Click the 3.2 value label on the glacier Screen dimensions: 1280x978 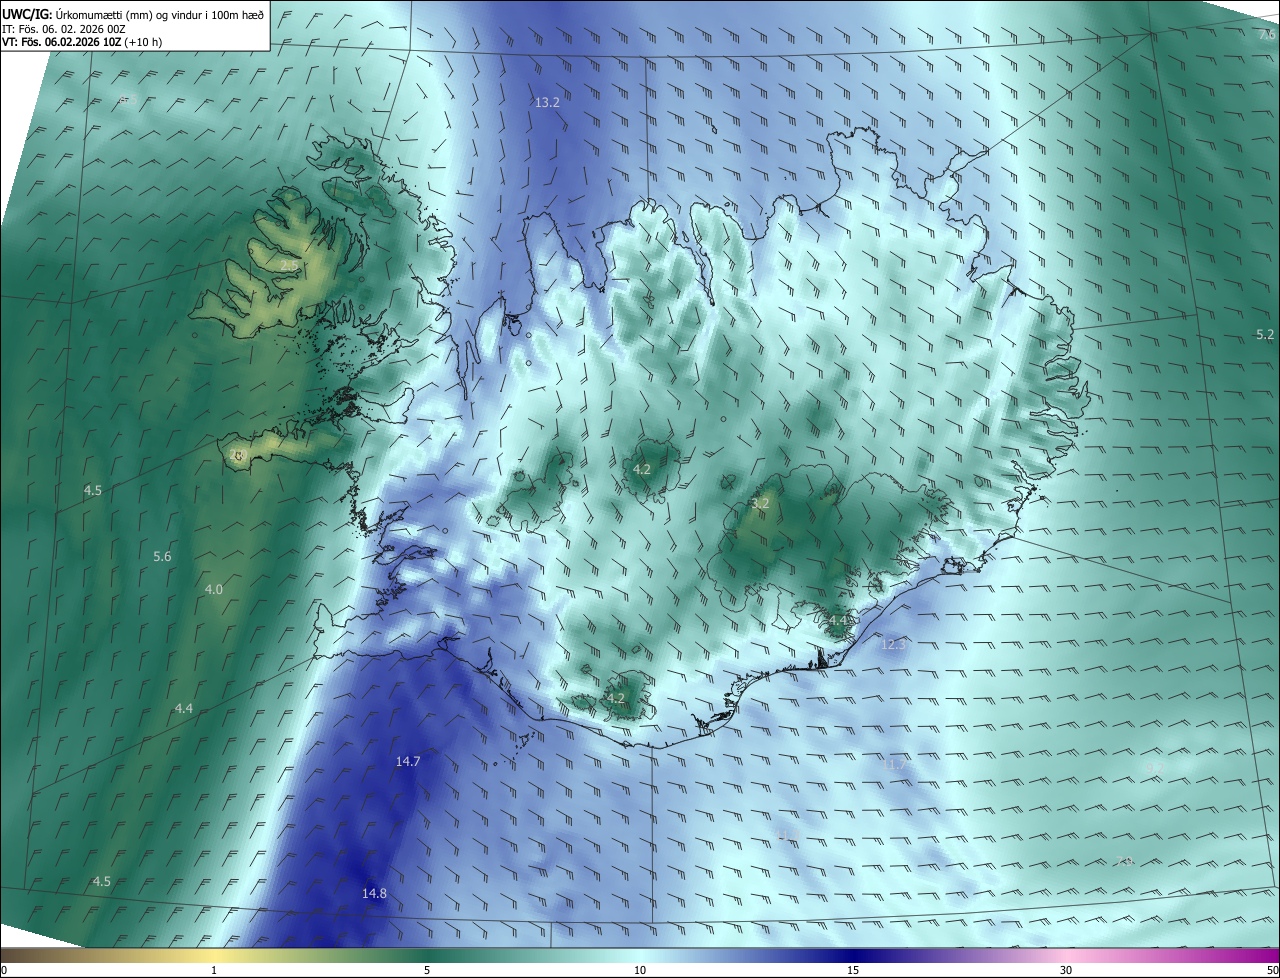point(760,503)
